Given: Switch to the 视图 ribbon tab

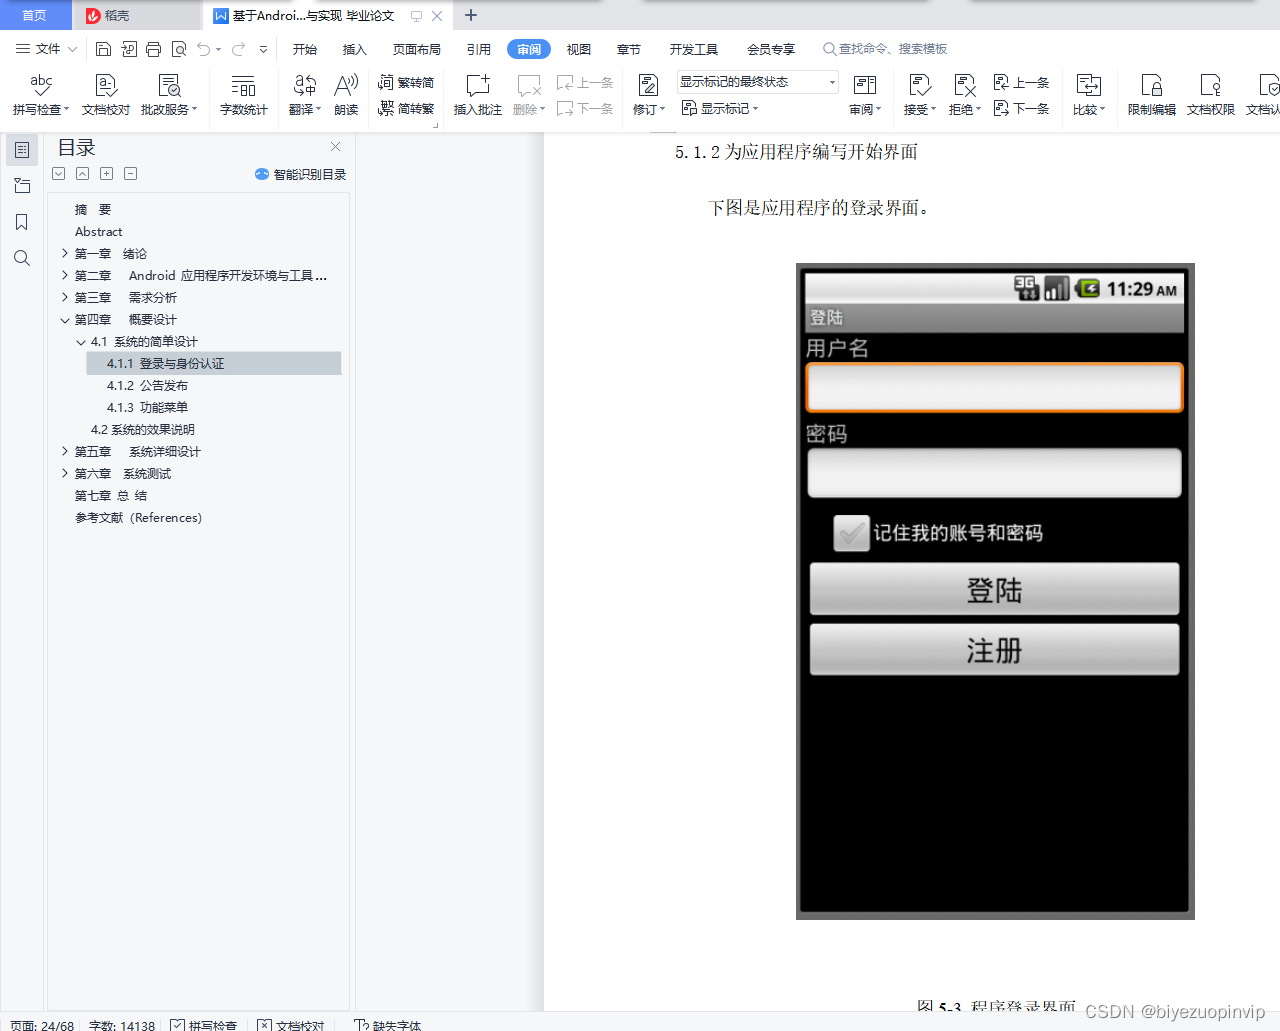Looking at the screenshot, I should (578, 49).
